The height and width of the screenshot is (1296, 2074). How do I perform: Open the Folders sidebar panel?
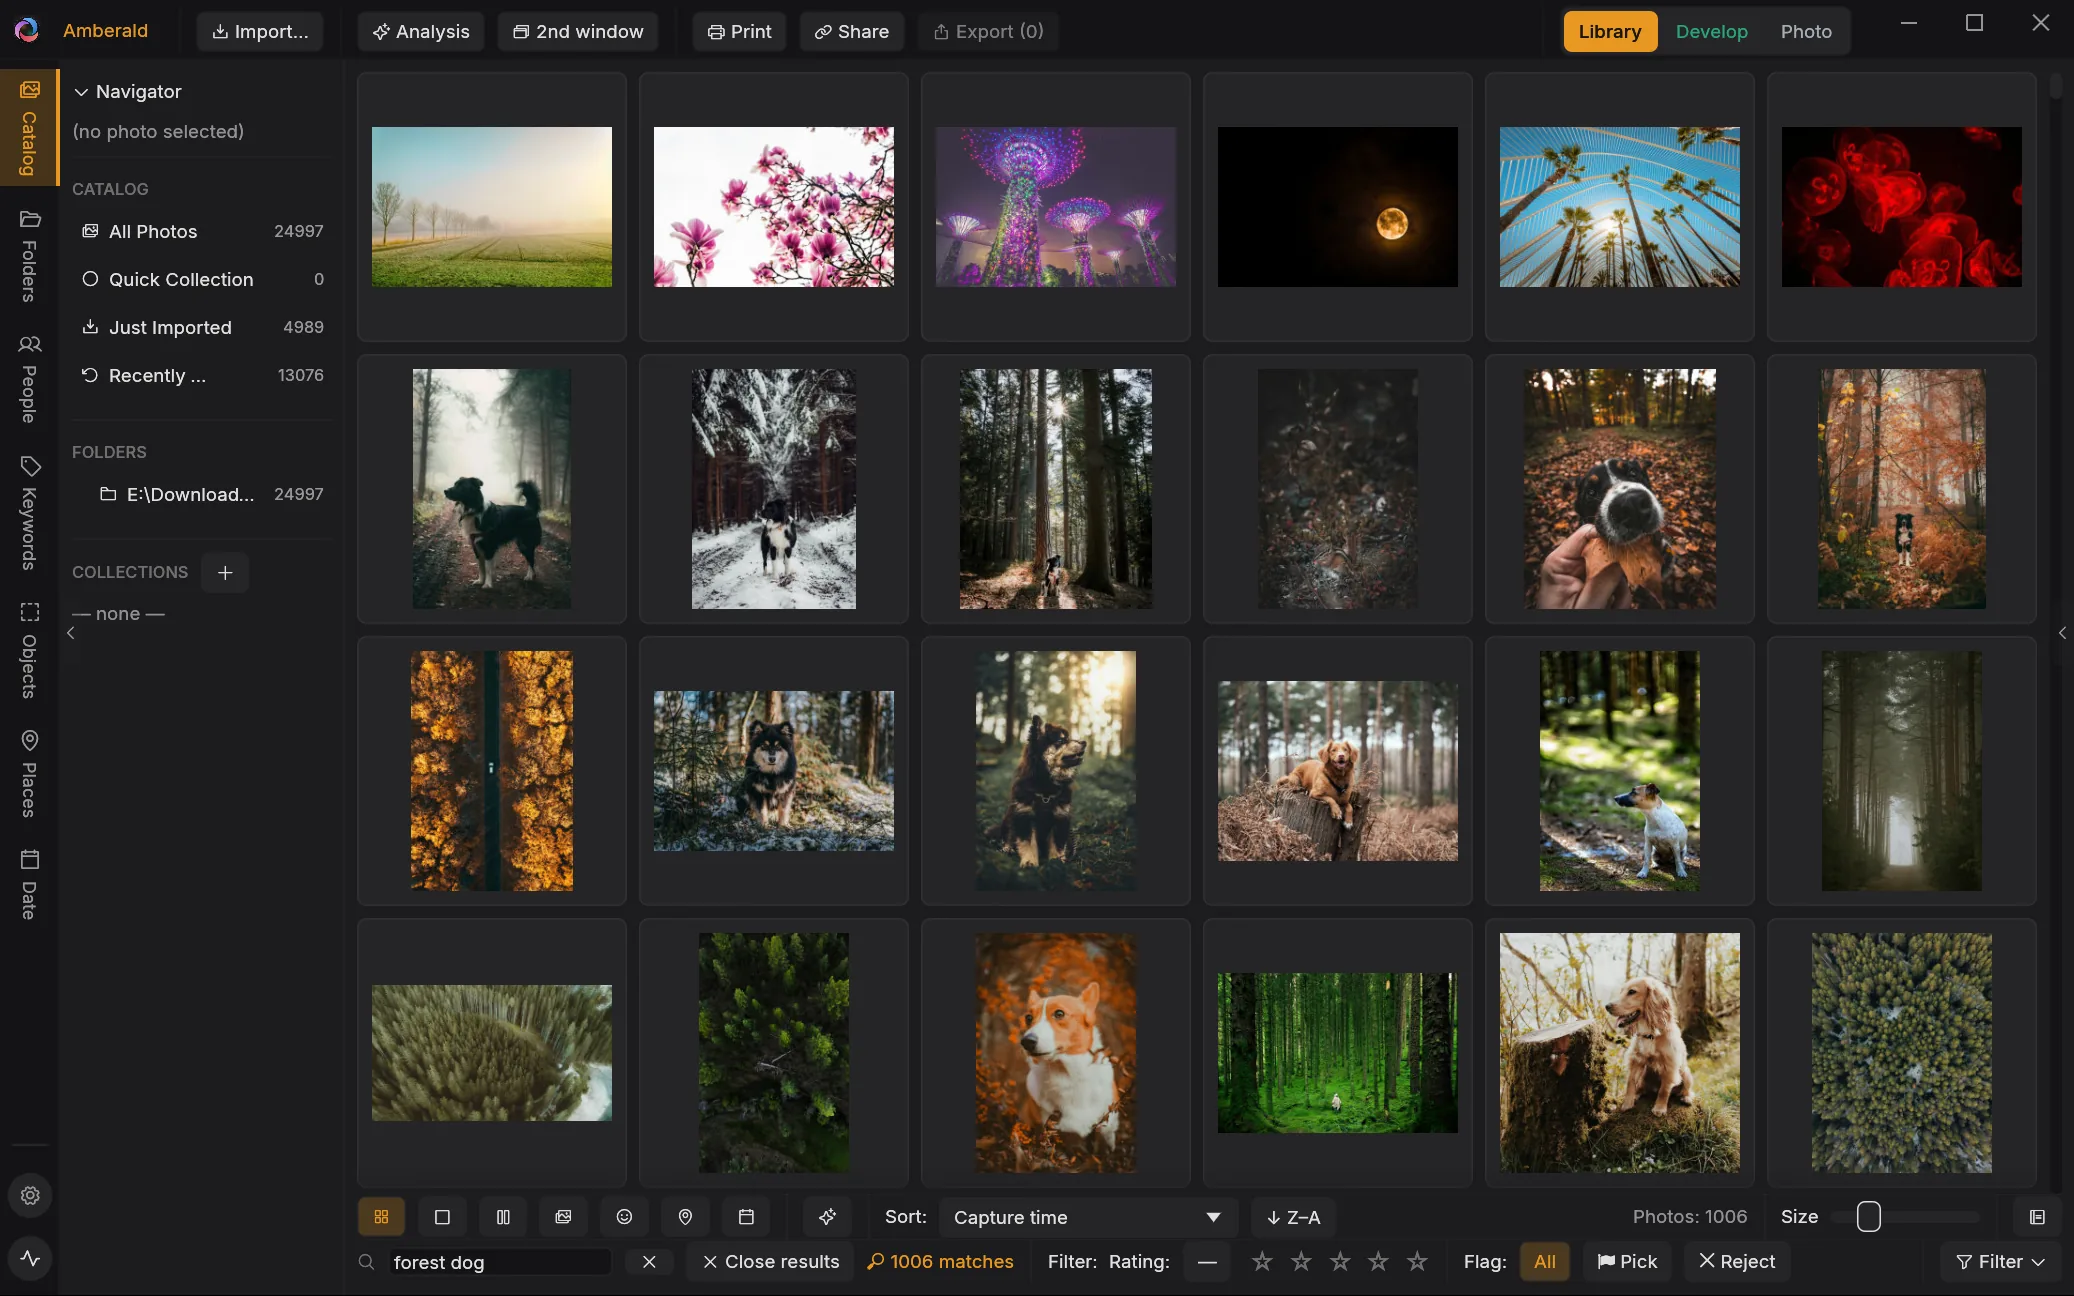click(x=30, y=256)
